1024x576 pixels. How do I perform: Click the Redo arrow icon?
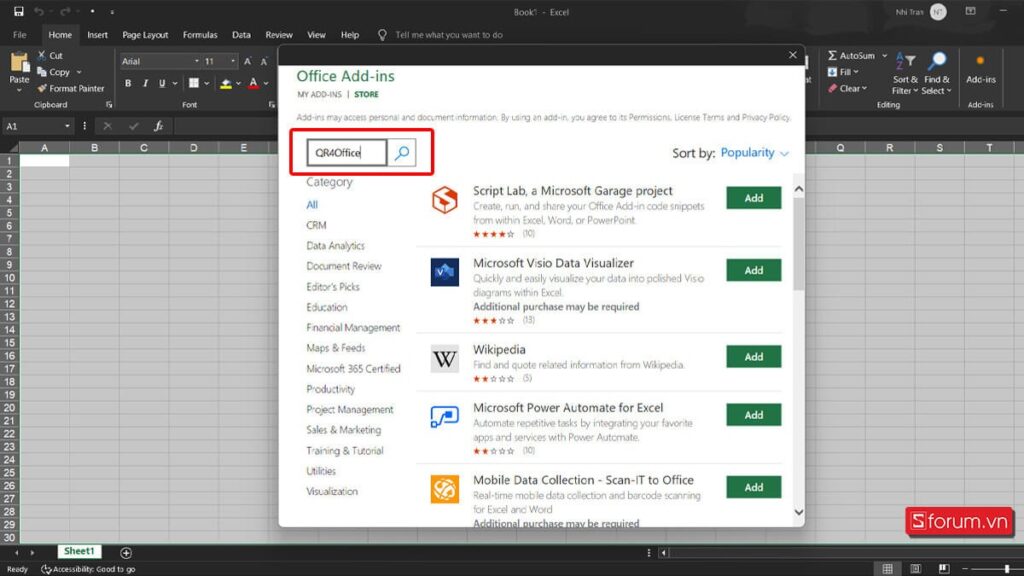click(x=65, y=12)
